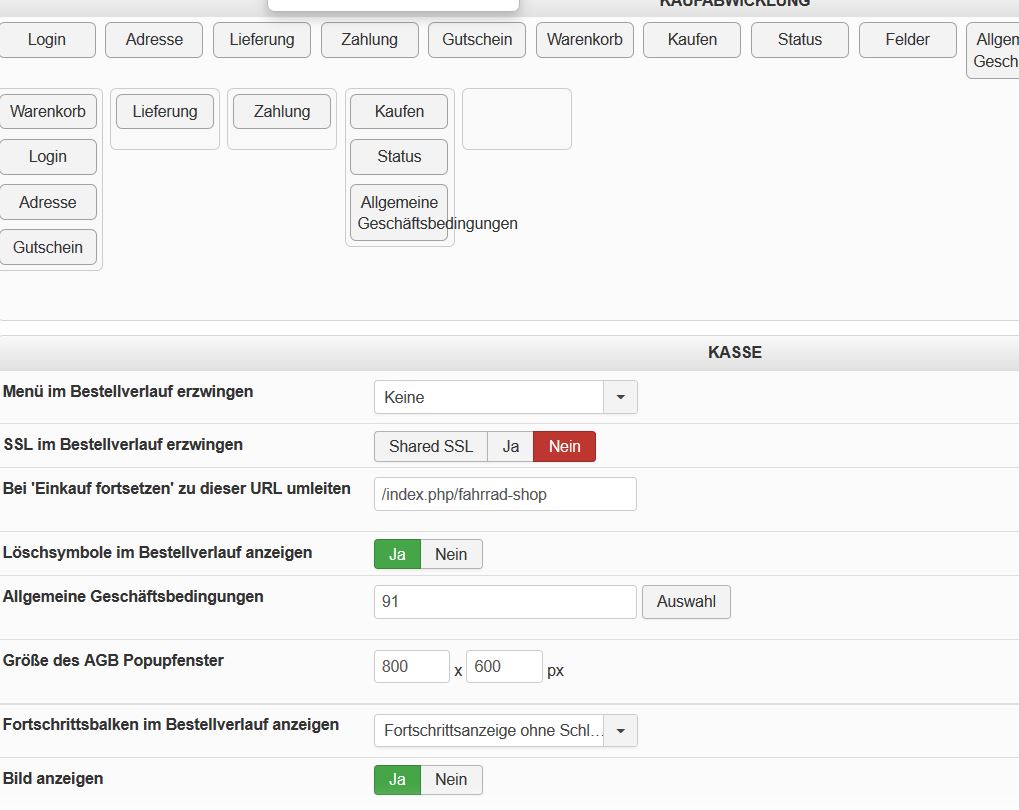Click the Auswahl button

686,602
